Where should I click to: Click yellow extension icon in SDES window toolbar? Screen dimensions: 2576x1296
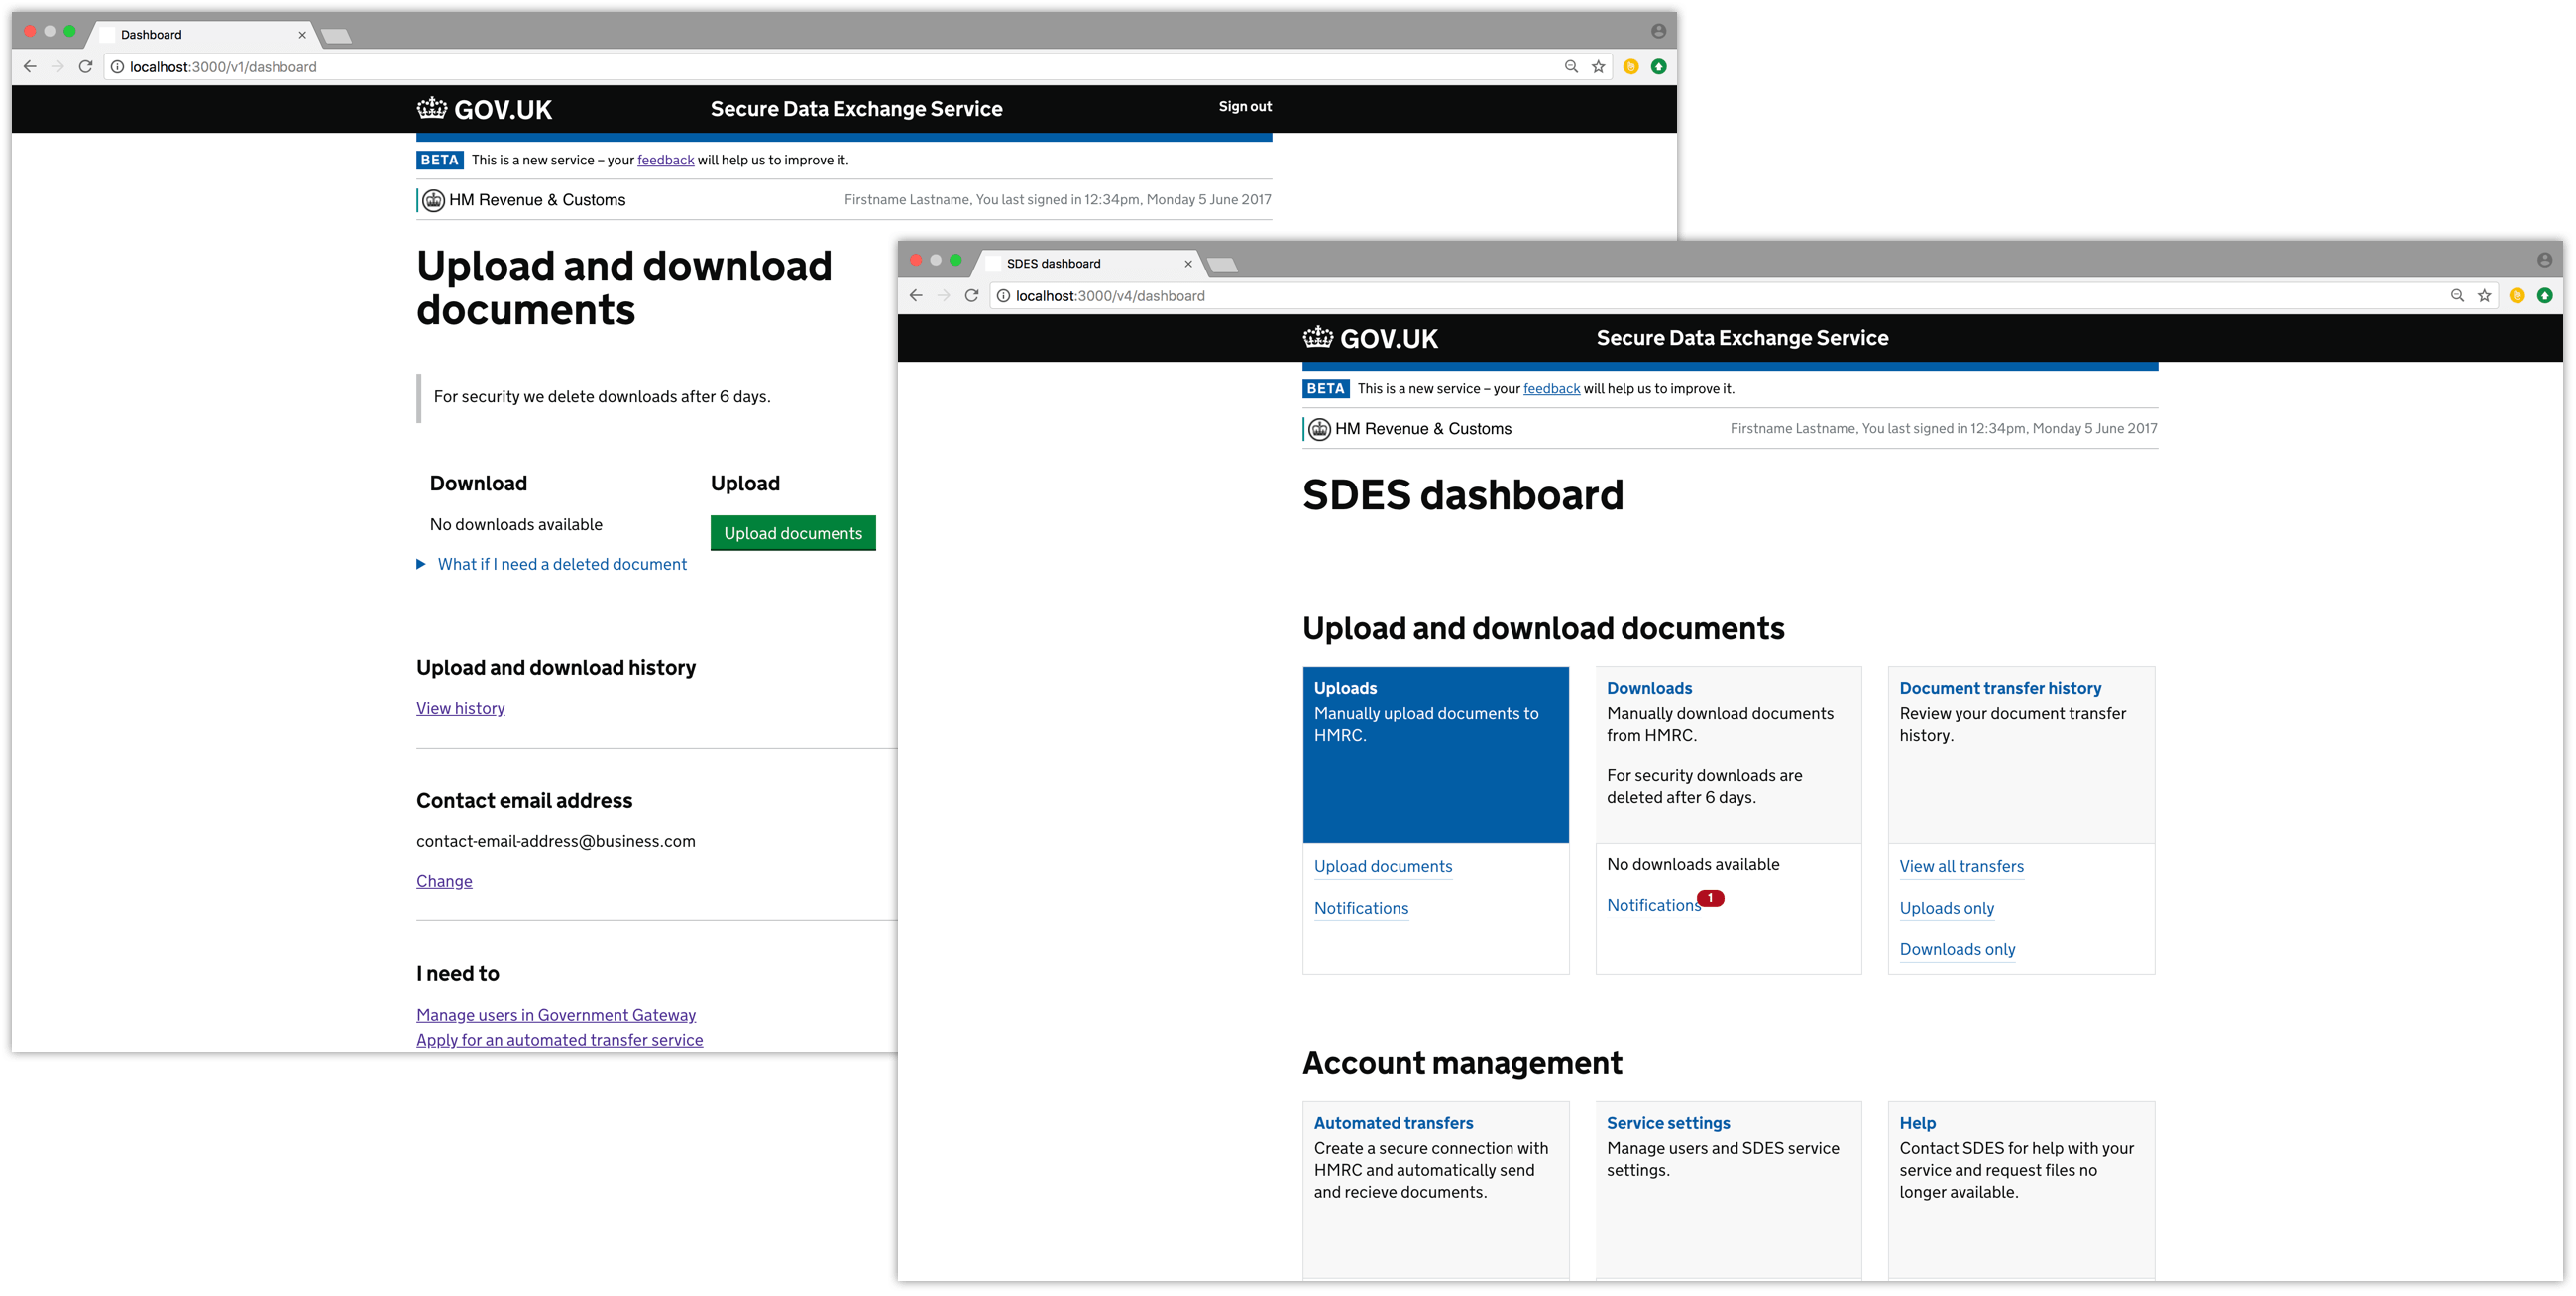[x=2517, y=296]
